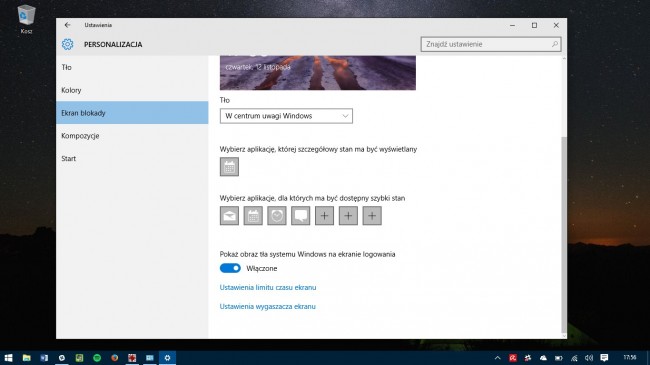This screenshot has width=650, height=365.
Task: Open the gear-with-badge tray icon
Action: pos(528,358)
